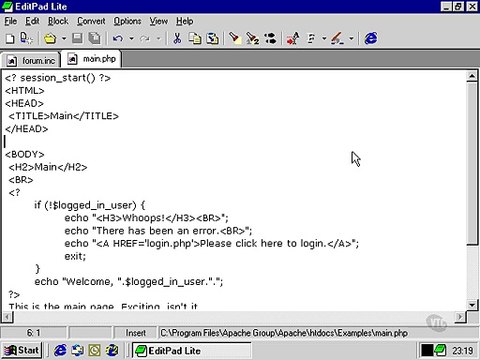Open the Options menu

pos(127,21)
